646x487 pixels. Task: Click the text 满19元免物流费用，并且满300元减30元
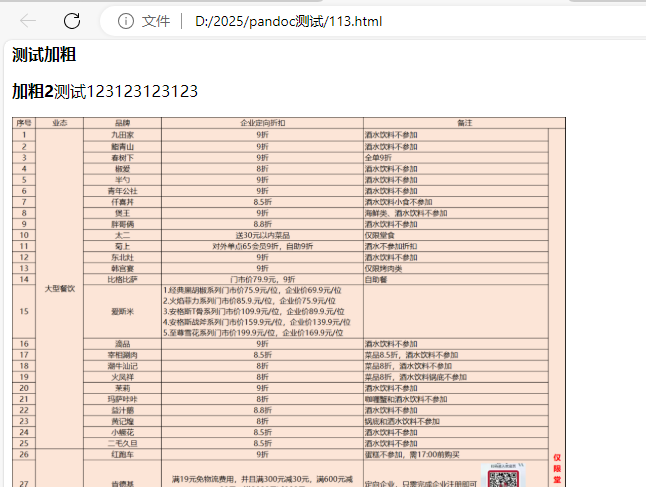click(x=243, y=479)
